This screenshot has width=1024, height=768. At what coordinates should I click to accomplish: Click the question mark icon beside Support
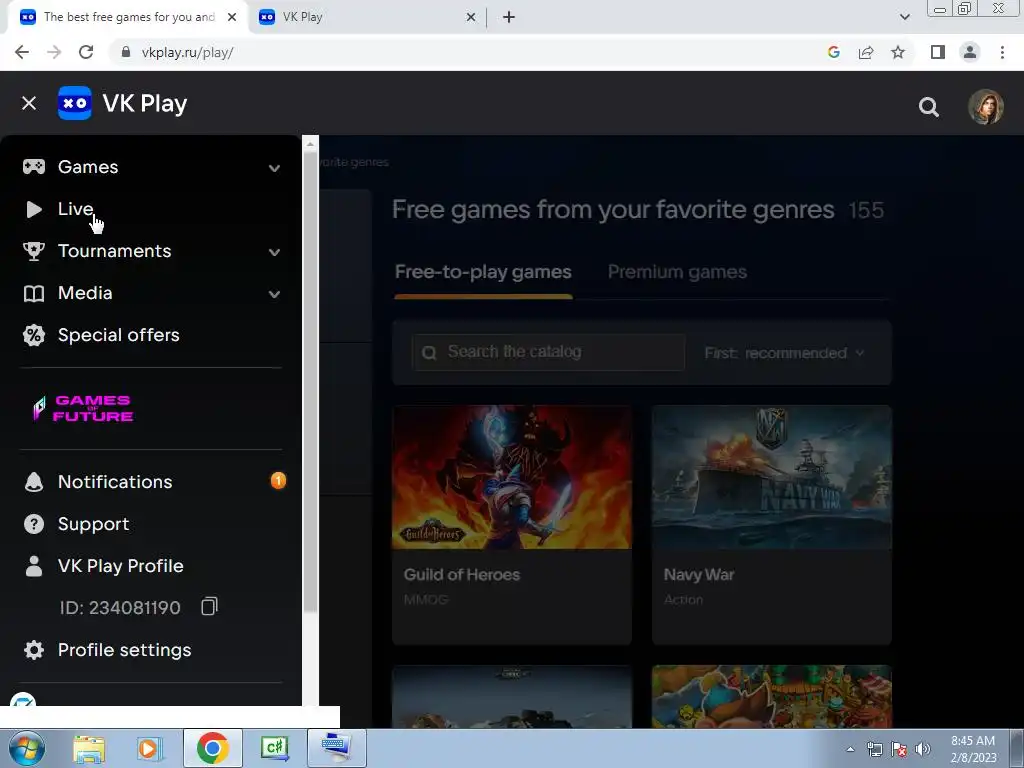coord(34,524)
